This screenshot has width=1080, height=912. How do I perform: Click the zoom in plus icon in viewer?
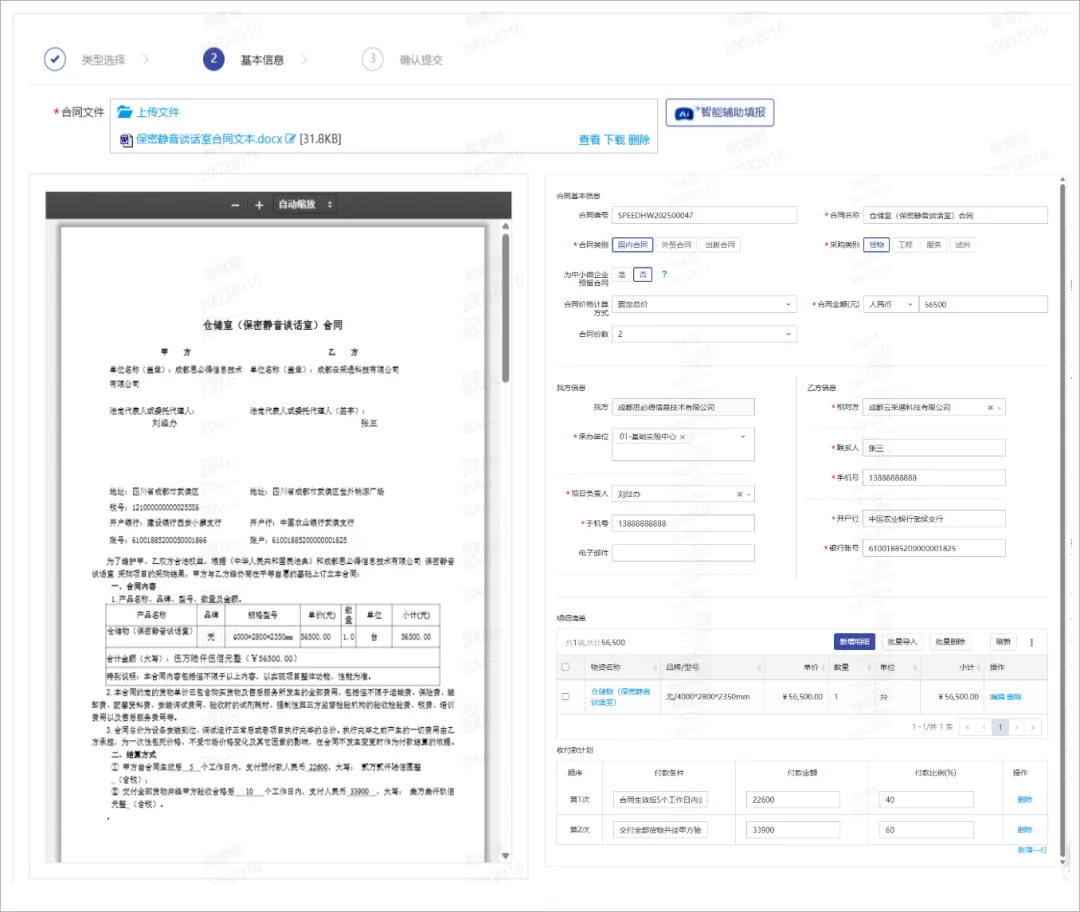259,205
